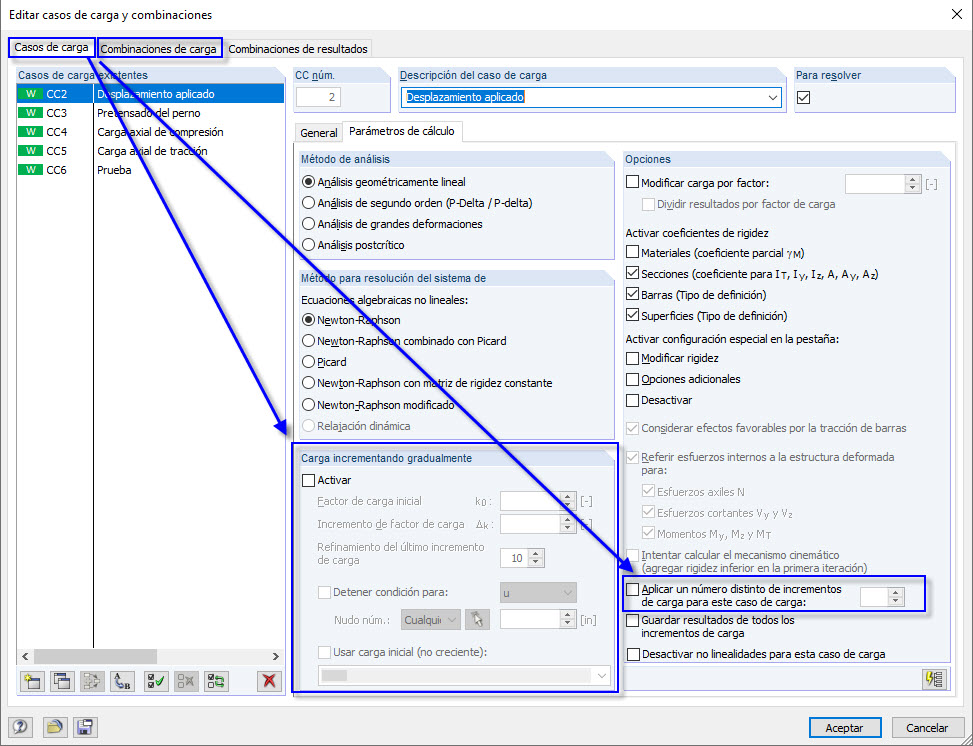Adjust the load increments count spinner
The width and height of the screenshot is (973, 746).
tap(895, 596)
